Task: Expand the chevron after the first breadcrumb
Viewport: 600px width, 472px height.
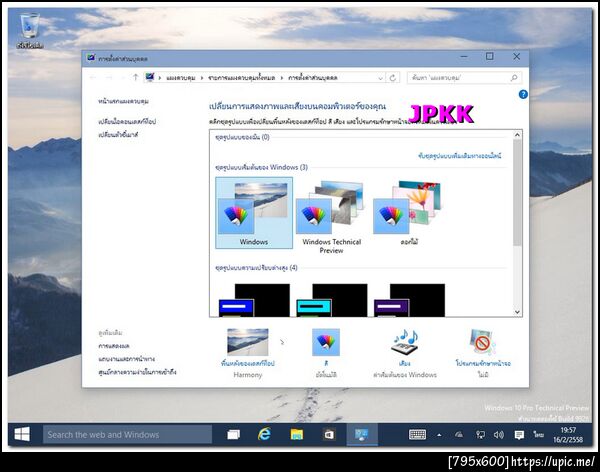Action: pyautogui.click(x=202, y=78)
